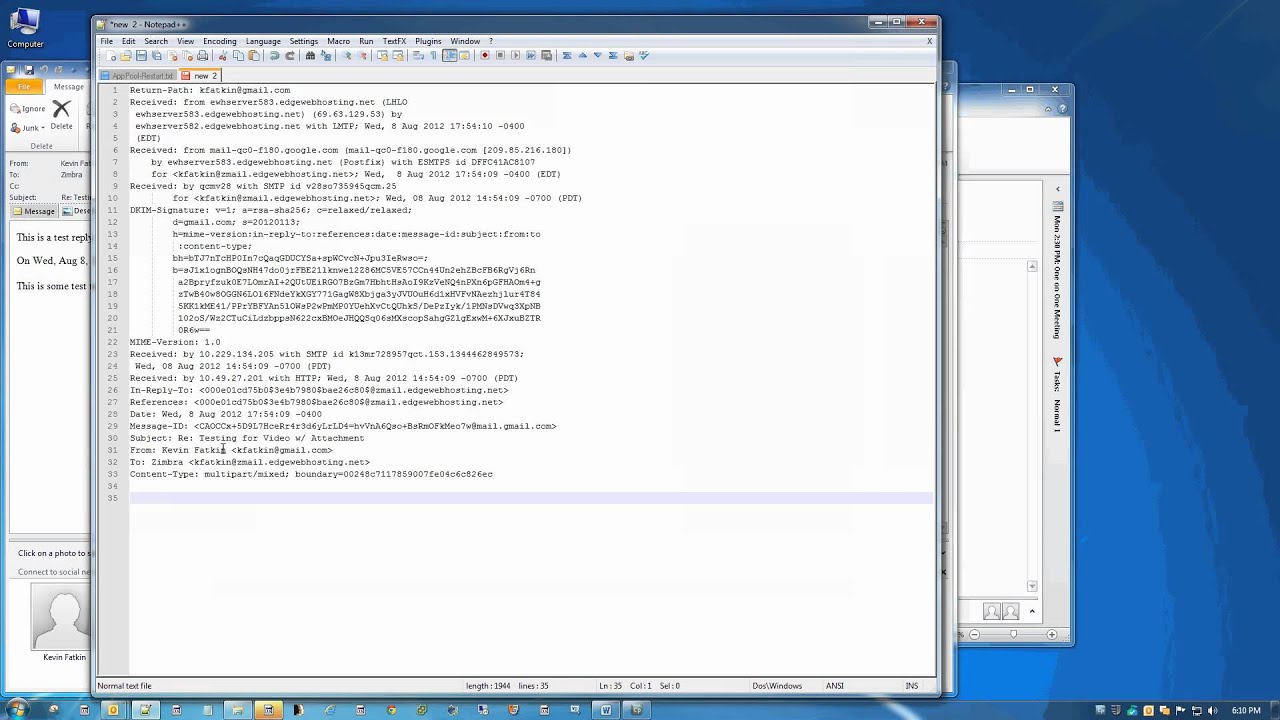Open the Windows Start menu
This screenshot has width=1280, height=720.
click(x=17, y=710)
